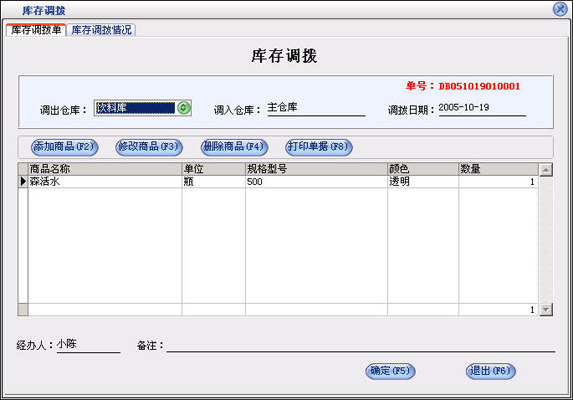Click the 数量 column header

pyautogui.click(x=498, y=169)
